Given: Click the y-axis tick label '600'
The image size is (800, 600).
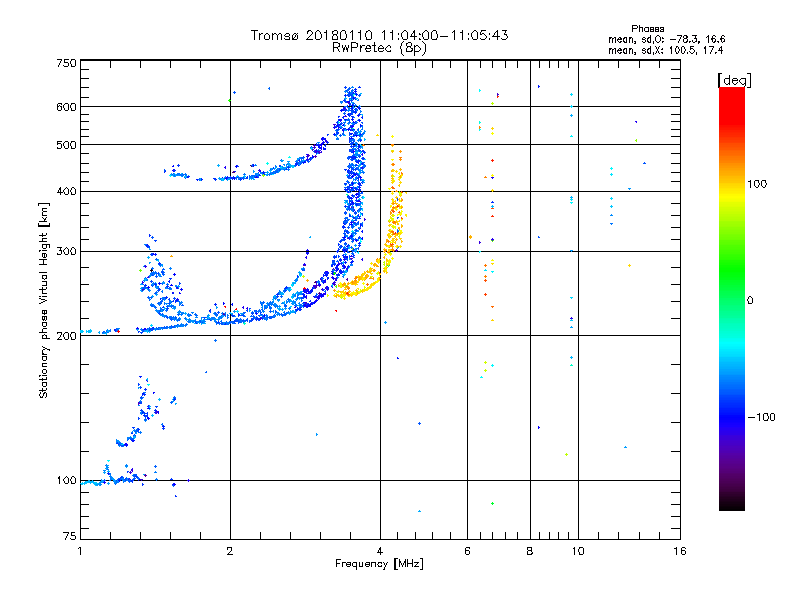Looking at the screenshot, I should tap(66, 107).
